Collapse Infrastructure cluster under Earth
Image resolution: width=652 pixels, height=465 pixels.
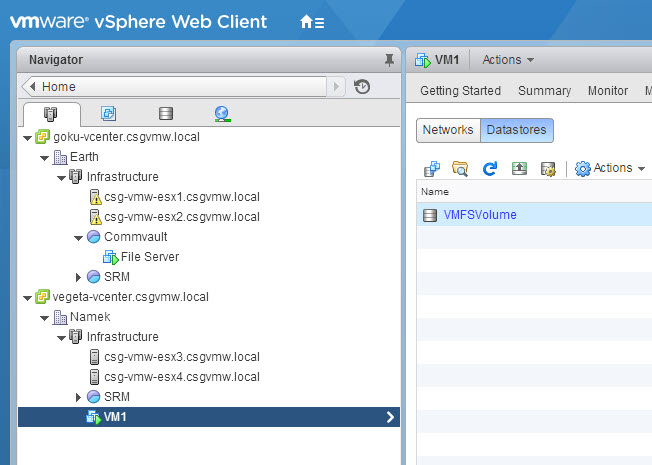[x=62, y=178]
